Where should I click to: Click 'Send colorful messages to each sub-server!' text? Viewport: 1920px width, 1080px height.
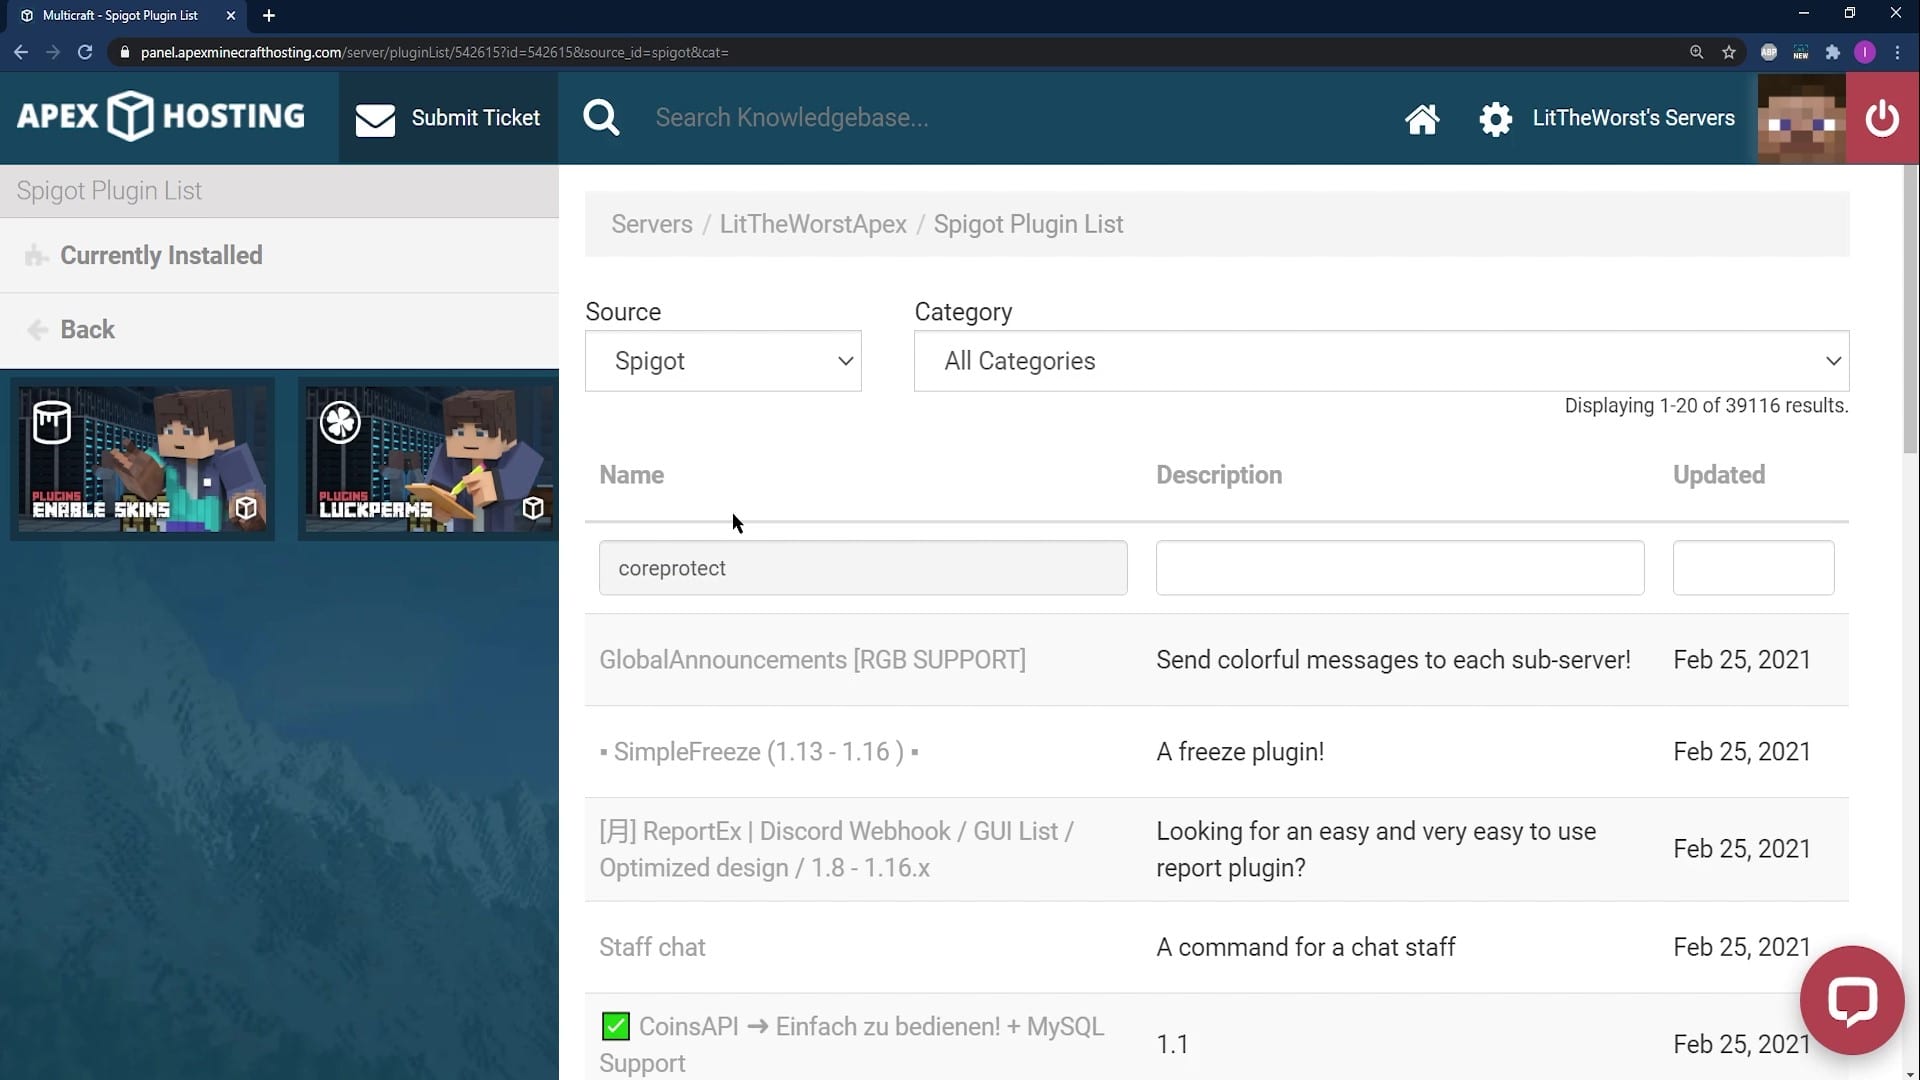[x=1393, y=660]
